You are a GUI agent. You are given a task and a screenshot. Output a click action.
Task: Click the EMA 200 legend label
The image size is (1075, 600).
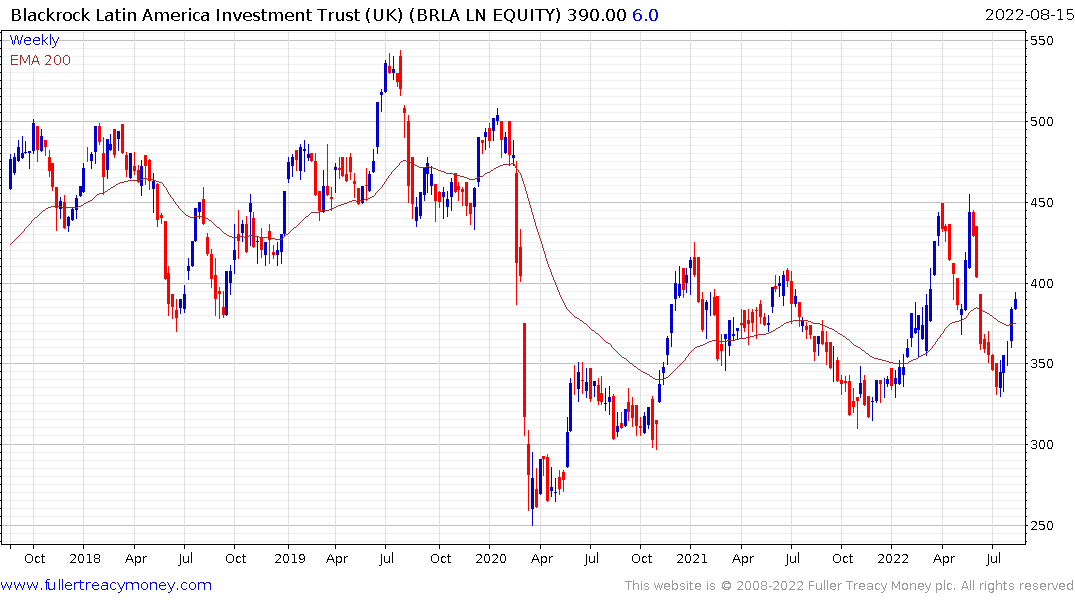point(40,60)
